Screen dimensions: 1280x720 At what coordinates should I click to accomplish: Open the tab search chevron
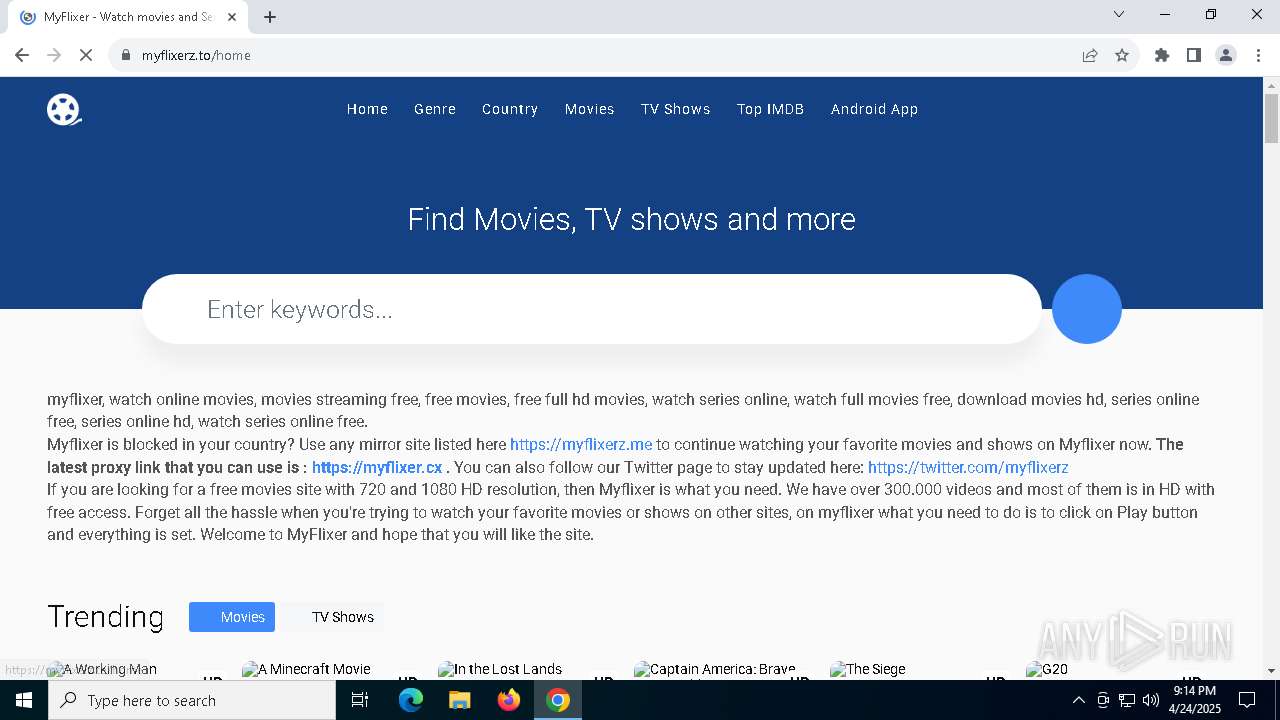click(x=1119, y=14)
